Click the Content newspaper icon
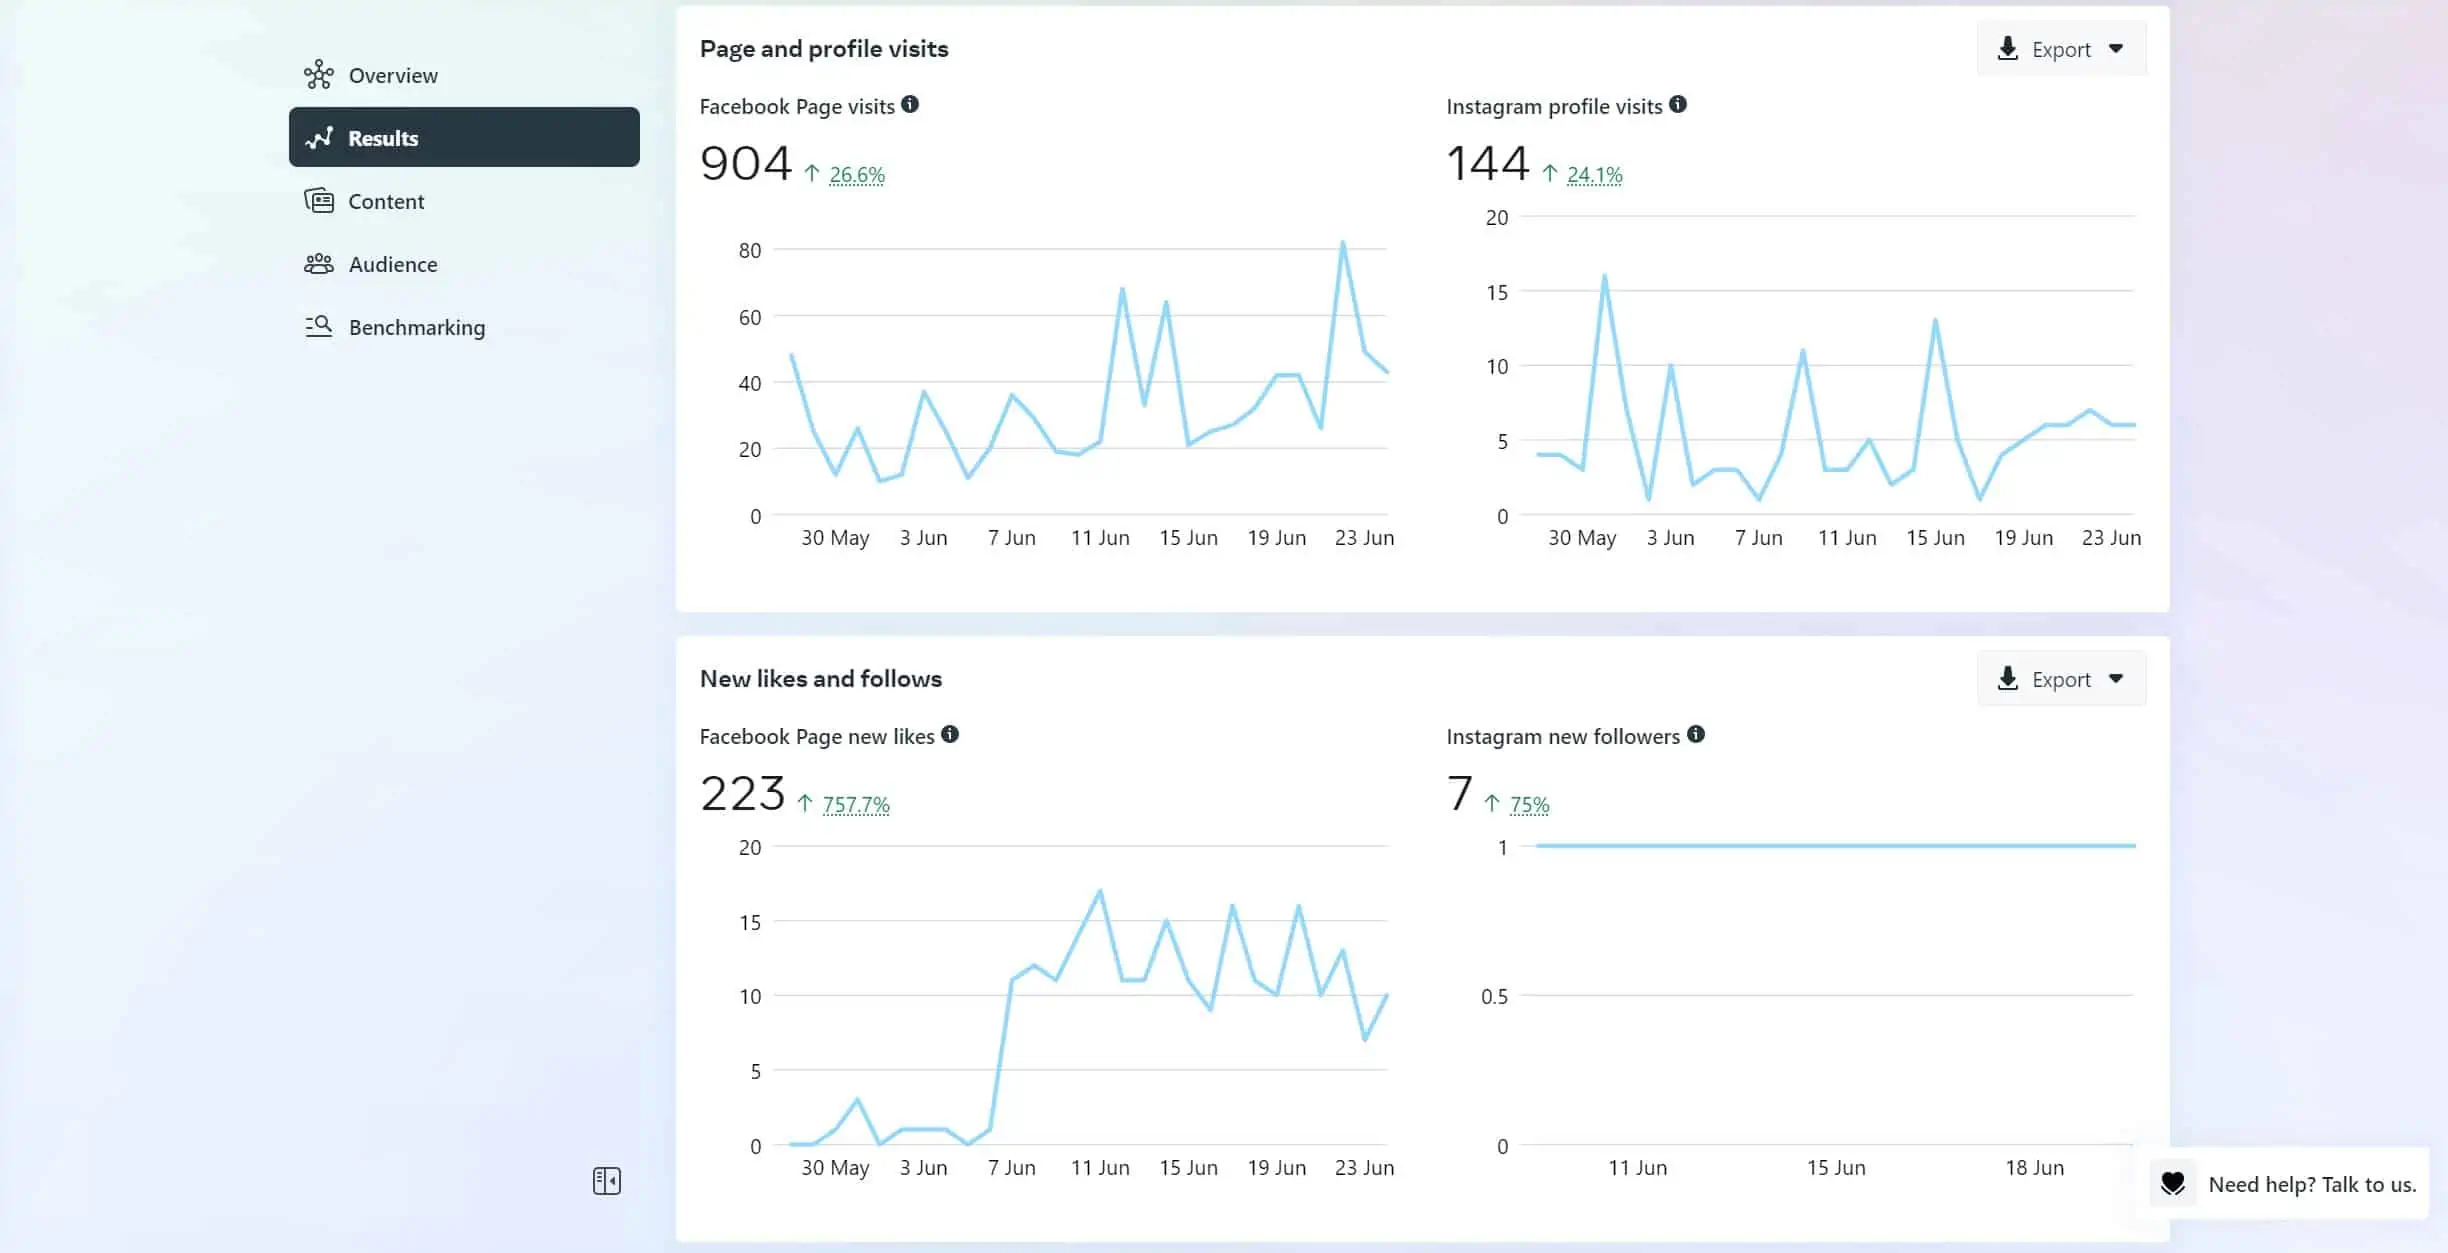 pyautogui.click(x=319, y=201)
